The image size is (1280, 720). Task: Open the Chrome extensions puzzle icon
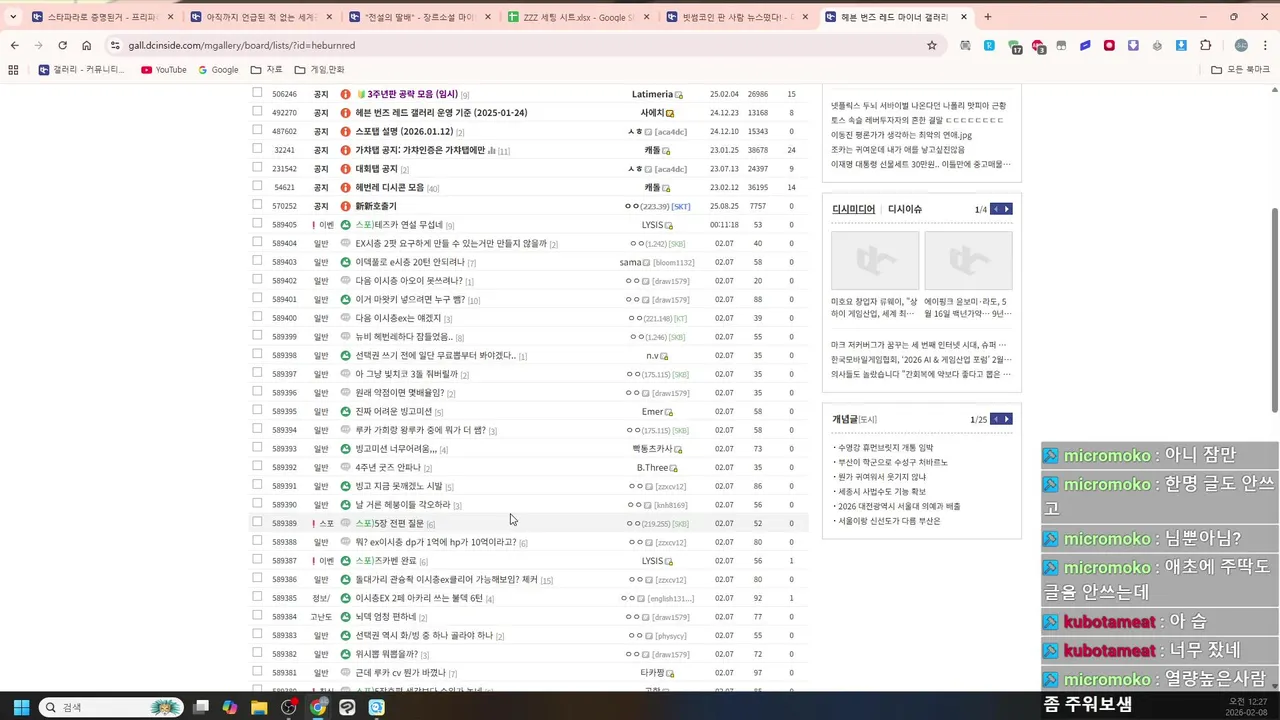pos(1205,45)
